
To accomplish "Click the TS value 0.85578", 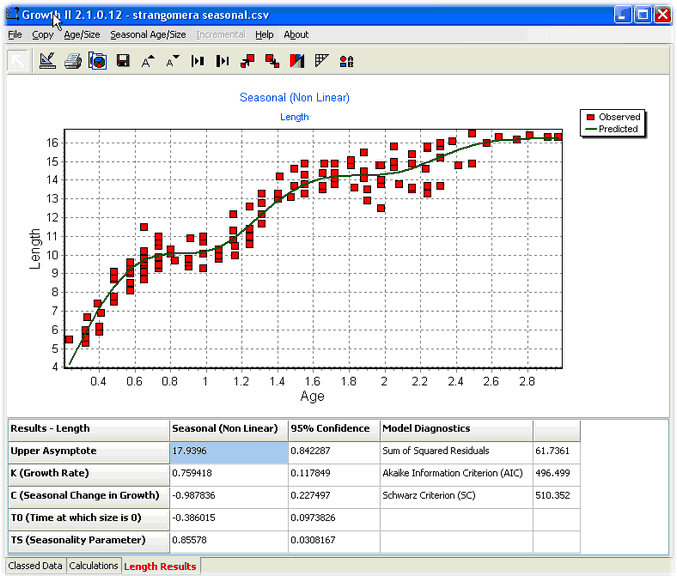I will (x=229, y=540).
